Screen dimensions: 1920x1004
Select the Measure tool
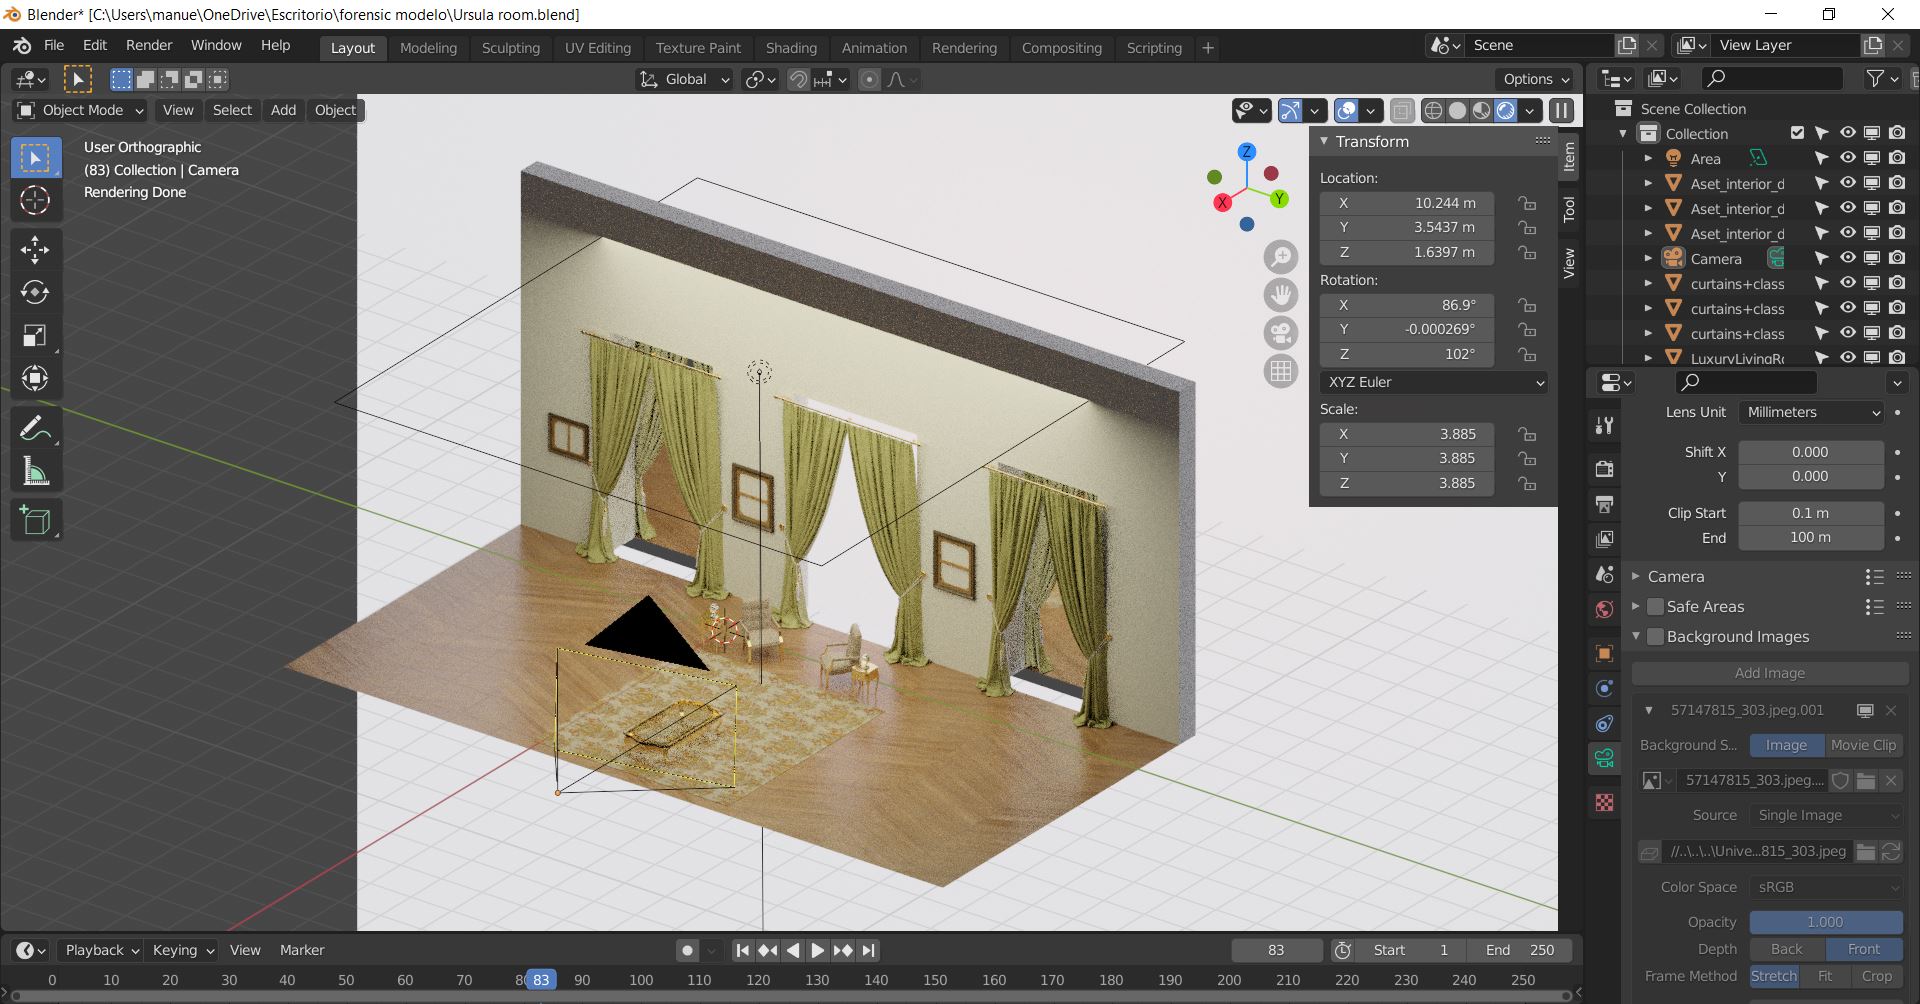click(35, 472)
